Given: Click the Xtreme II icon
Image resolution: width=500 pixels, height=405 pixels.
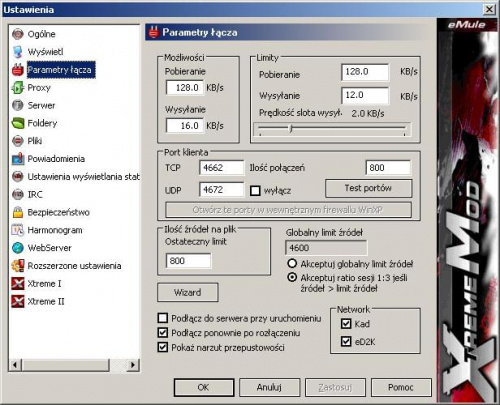Looking at the screenshot, I should tap(18, 301).
